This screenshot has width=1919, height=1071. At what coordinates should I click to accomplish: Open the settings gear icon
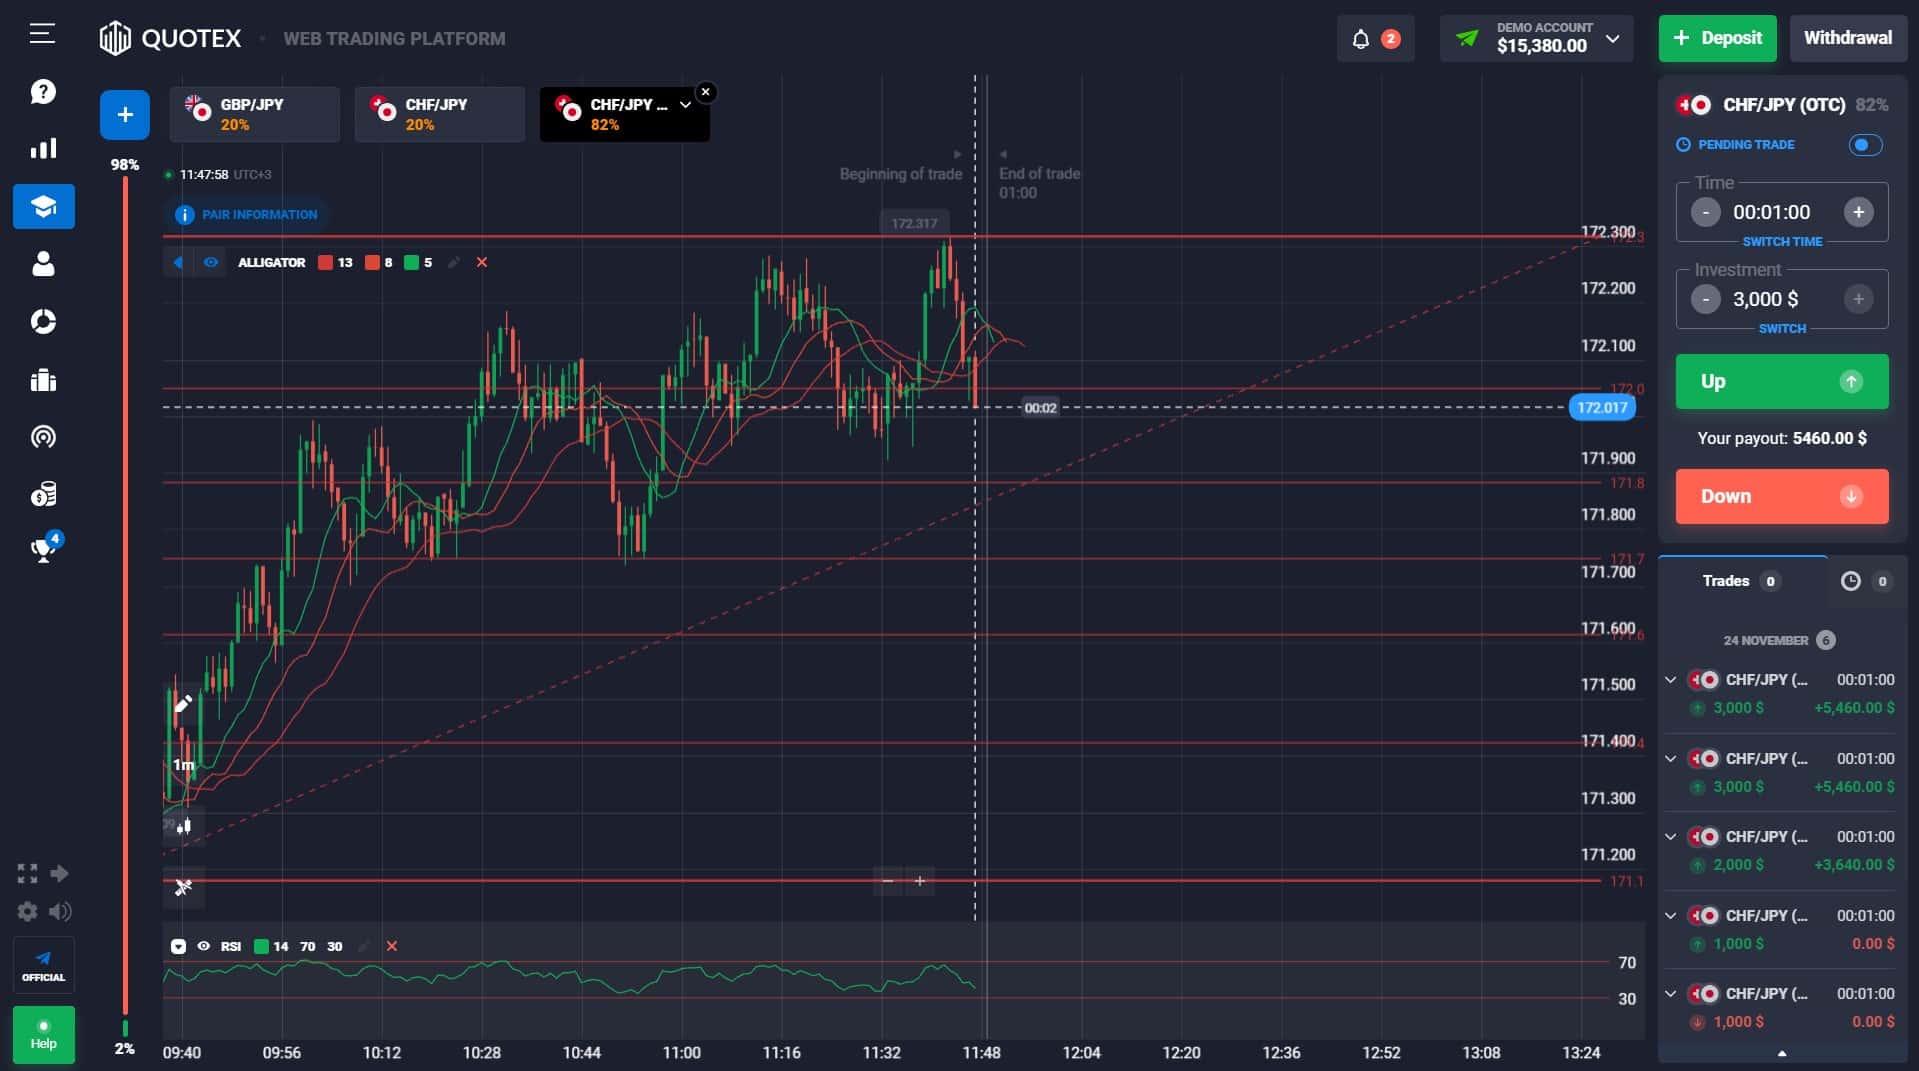(27, 911)
